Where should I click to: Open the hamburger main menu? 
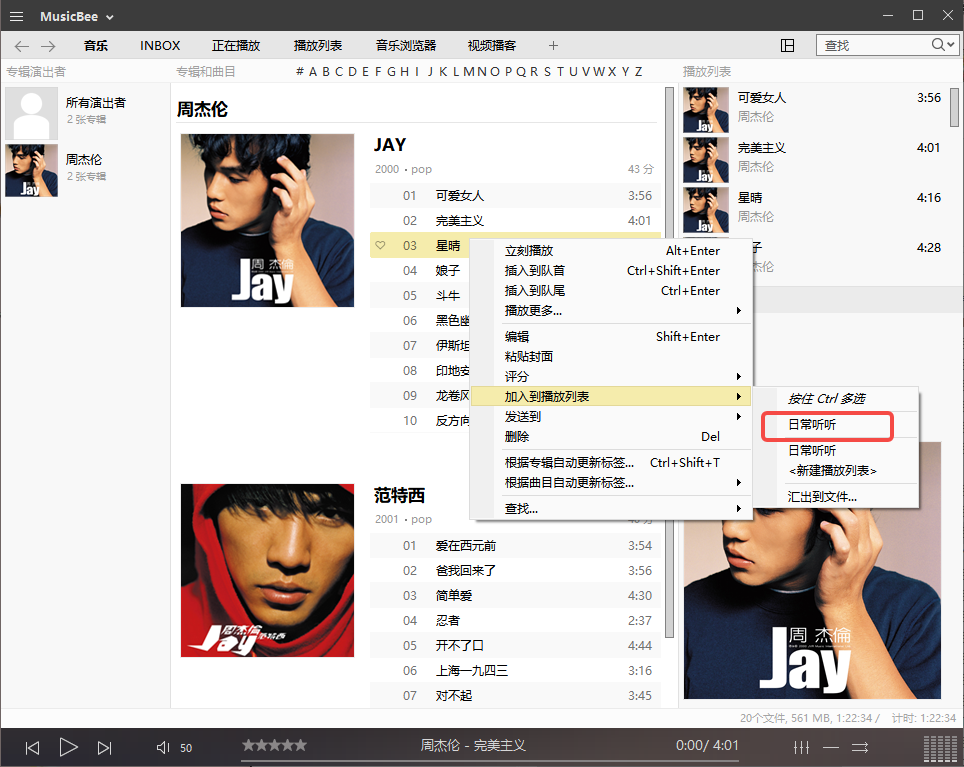point(17,17)
